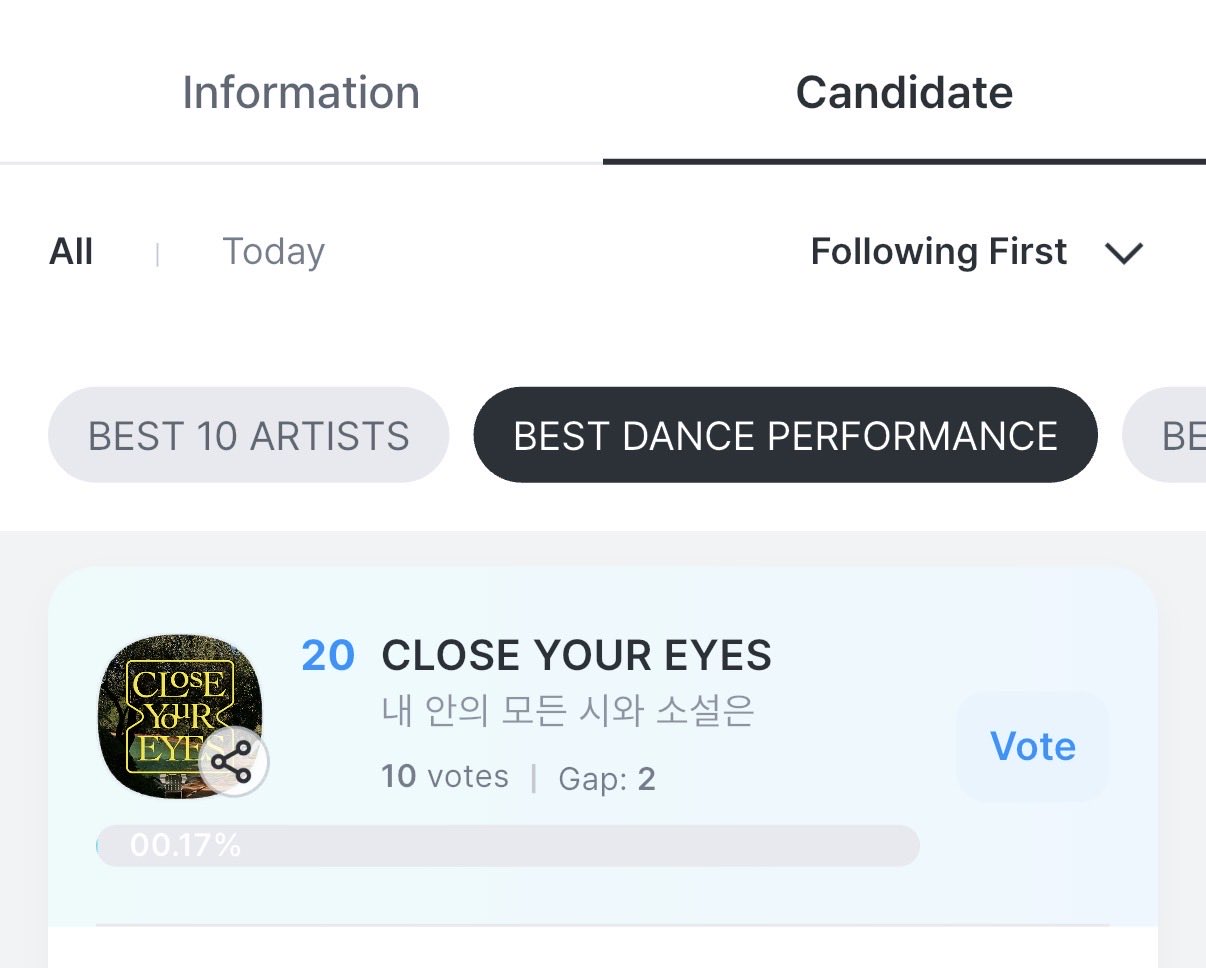Switch to the Today filter
The height and width of the screenshot is (968, 1206).
[x=273, y=252]
